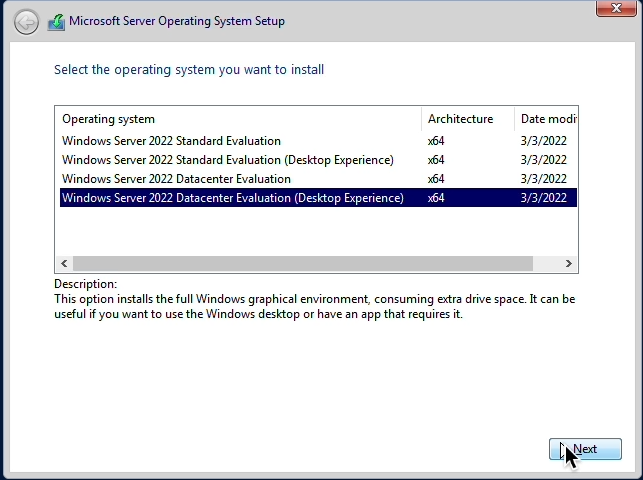Click x64 cell in Standard Evaluation row
Image resolution: width=643 pixels, height=480 pixels.
point(436,141)
